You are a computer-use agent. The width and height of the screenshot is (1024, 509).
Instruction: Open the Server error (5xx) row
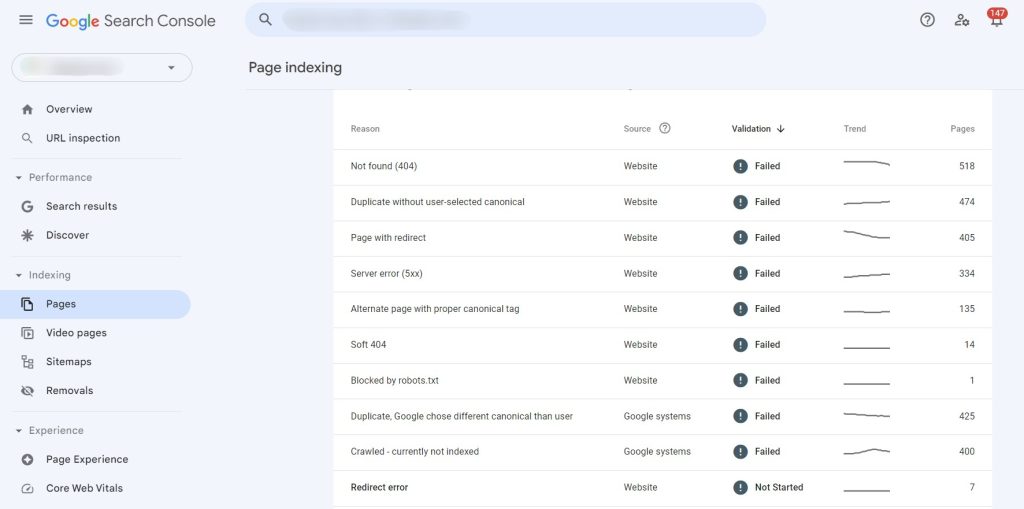point(662,273)
